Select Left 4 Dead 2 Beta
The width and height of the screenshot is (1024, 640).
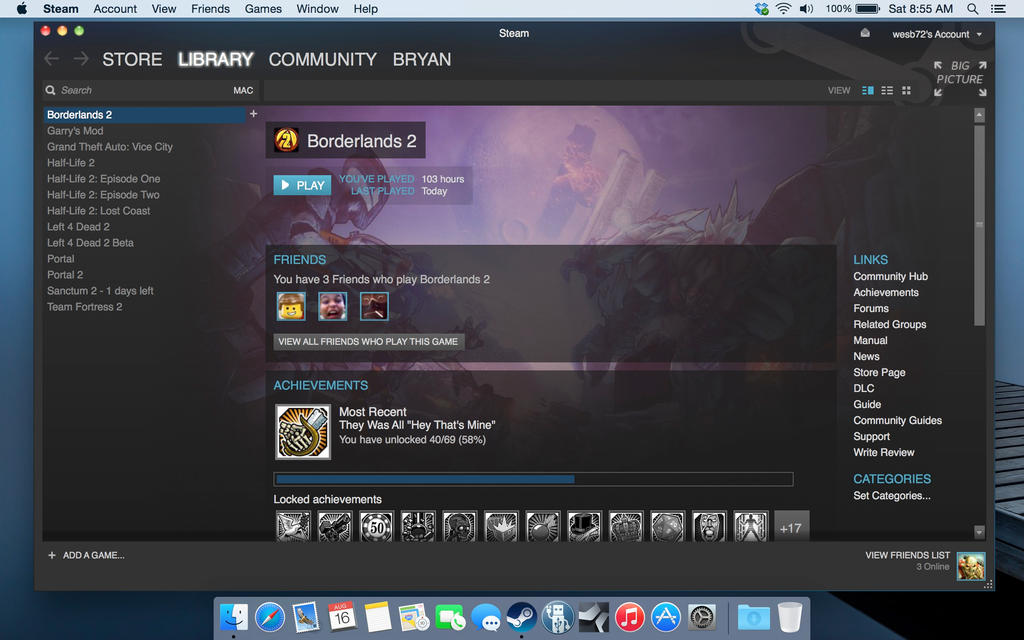click(x=90, y=242)
